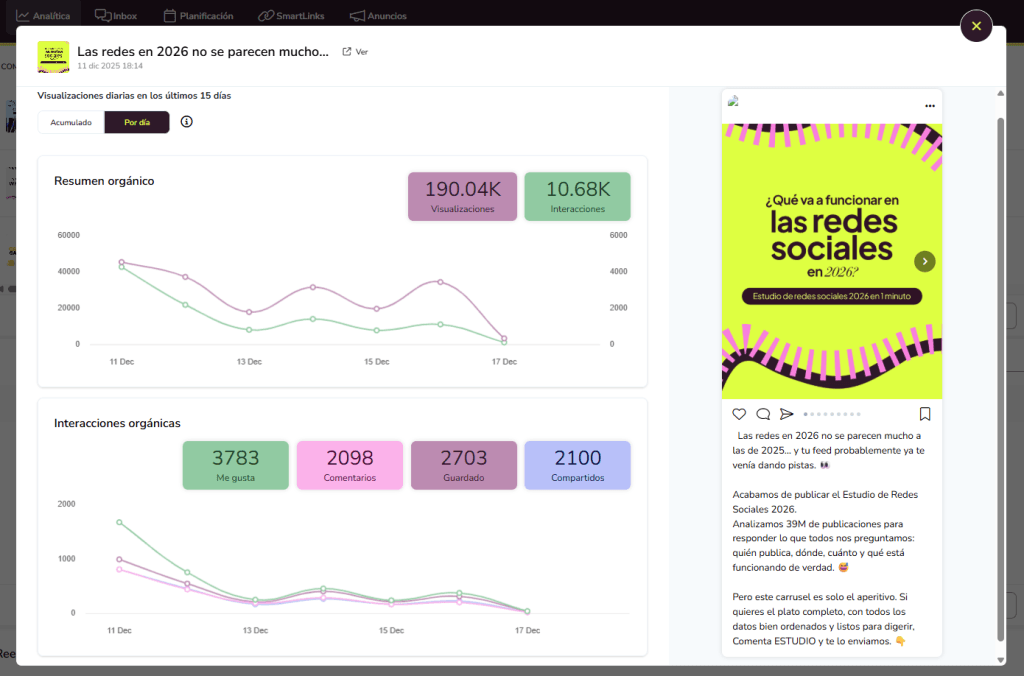Go to next carousel slide arrow

pyautogui.click(x=925, y=262)
